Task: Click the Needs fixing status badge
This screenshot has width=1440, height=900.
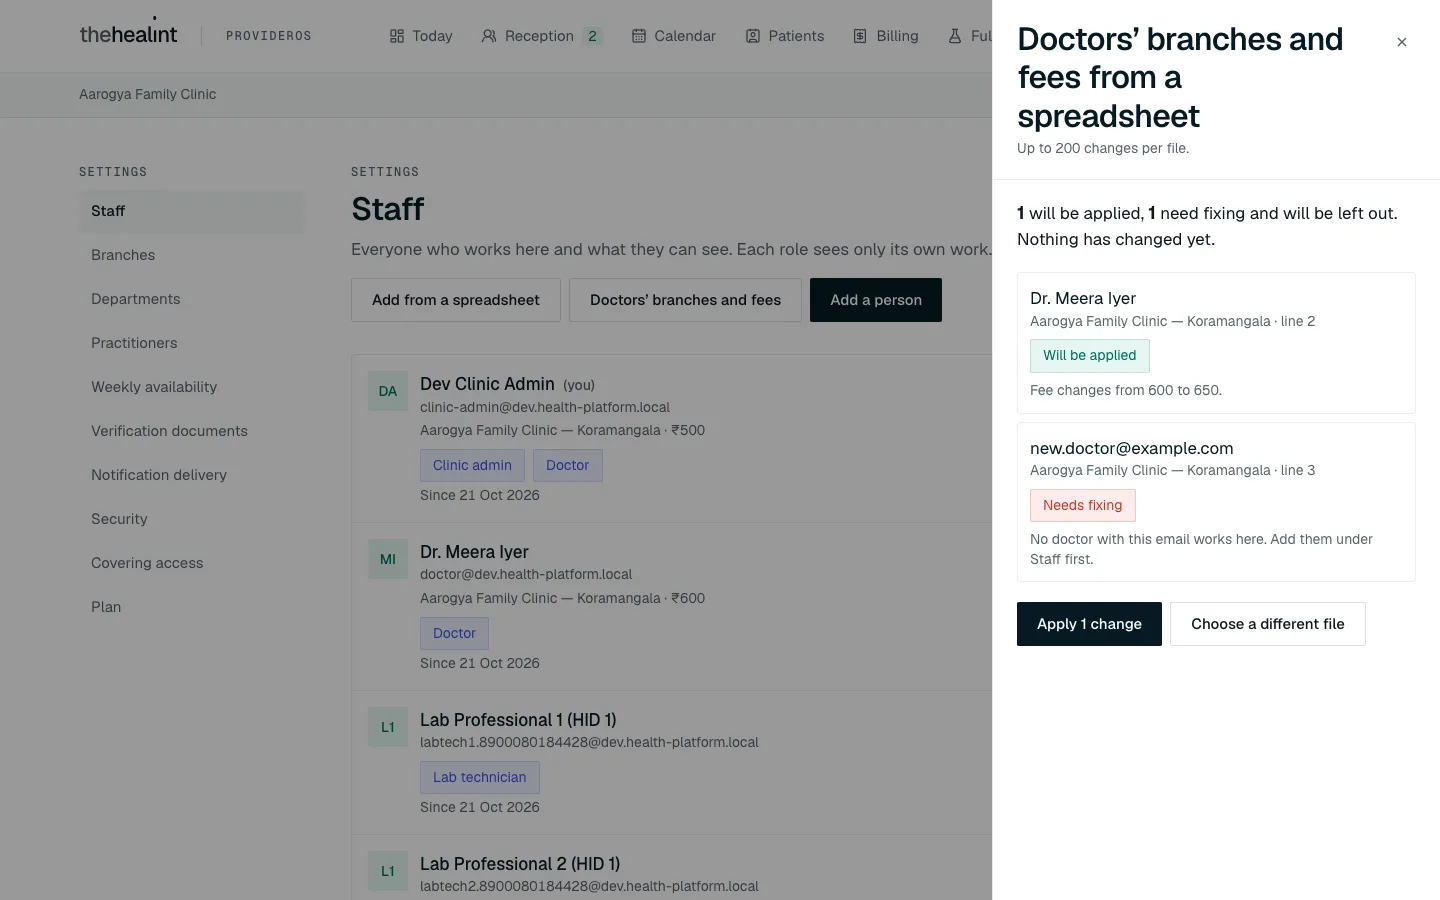Action: (1083, 505)
